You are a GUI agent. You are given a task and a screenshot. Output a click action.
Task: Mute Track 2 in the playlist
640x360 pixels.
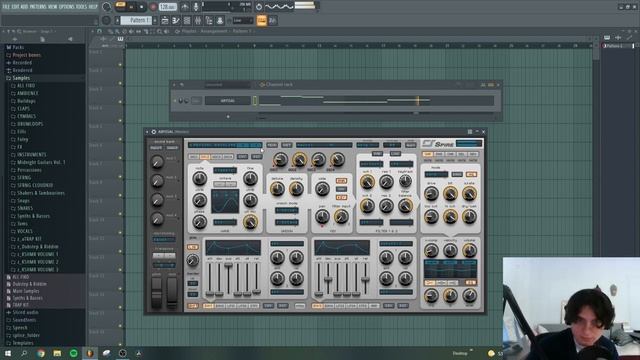pyautogui.click(x=120, y=83)
